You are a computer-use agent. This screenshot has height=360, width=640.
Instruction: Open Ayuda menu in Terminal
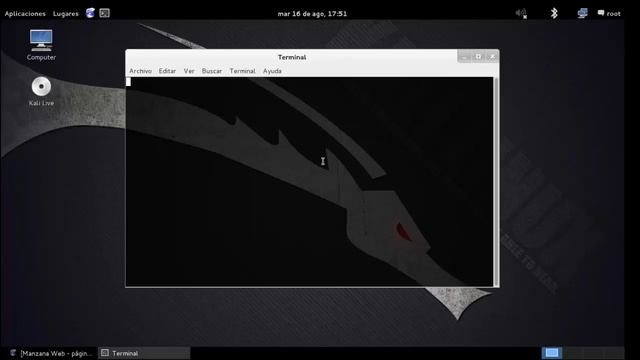tap(272, 71)
